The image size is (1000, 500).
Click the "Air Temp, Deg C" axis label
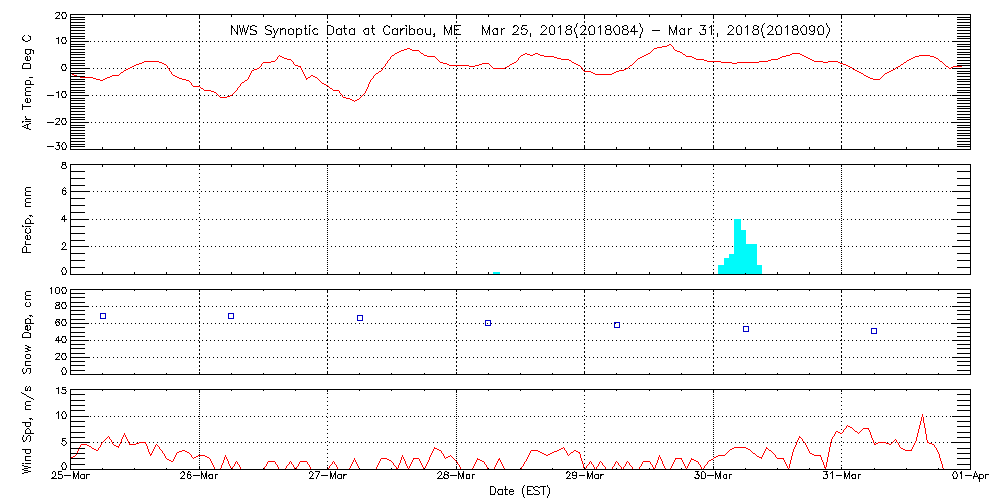28,82
